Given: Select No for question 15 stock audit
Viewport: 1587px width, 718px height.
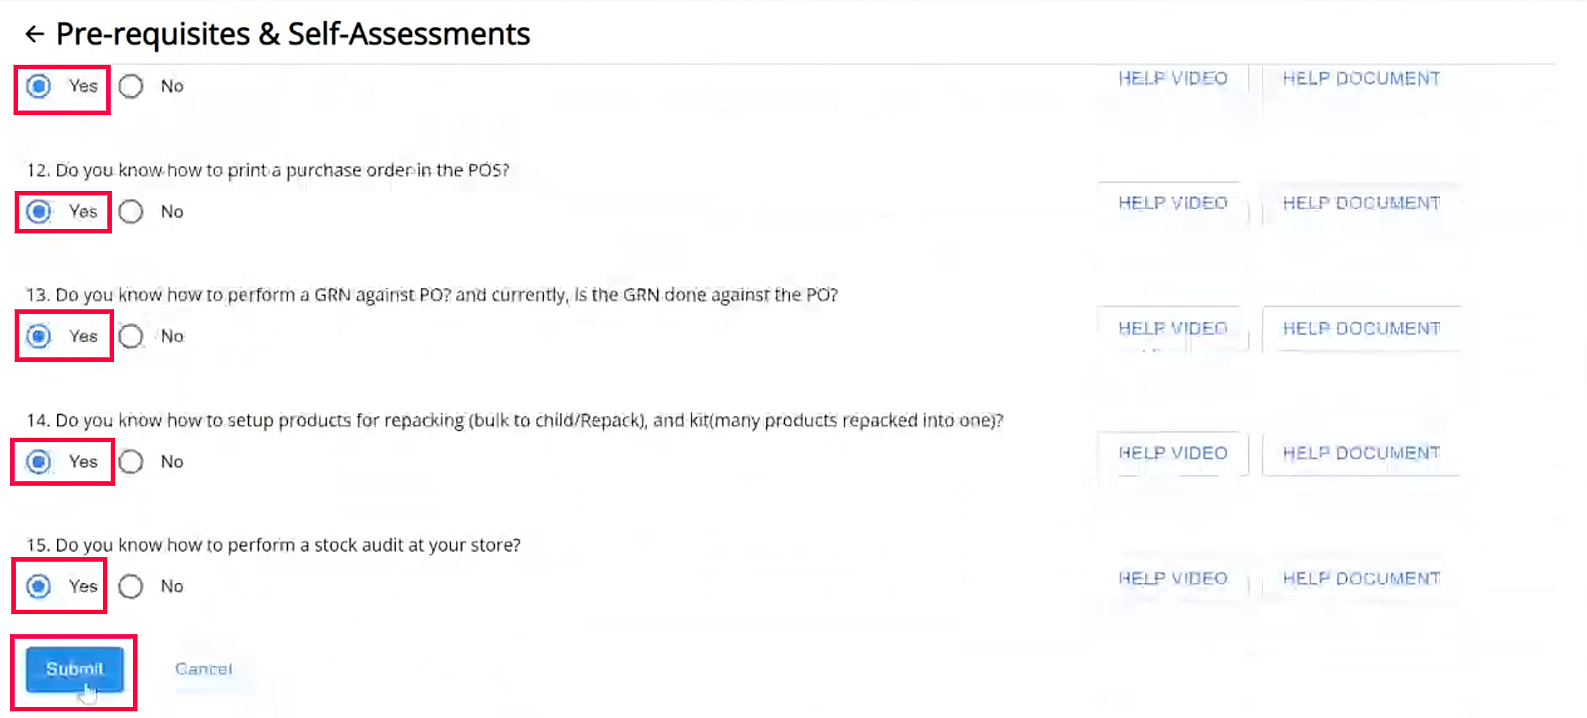Looking at the screenshot, I should [131, 587].
